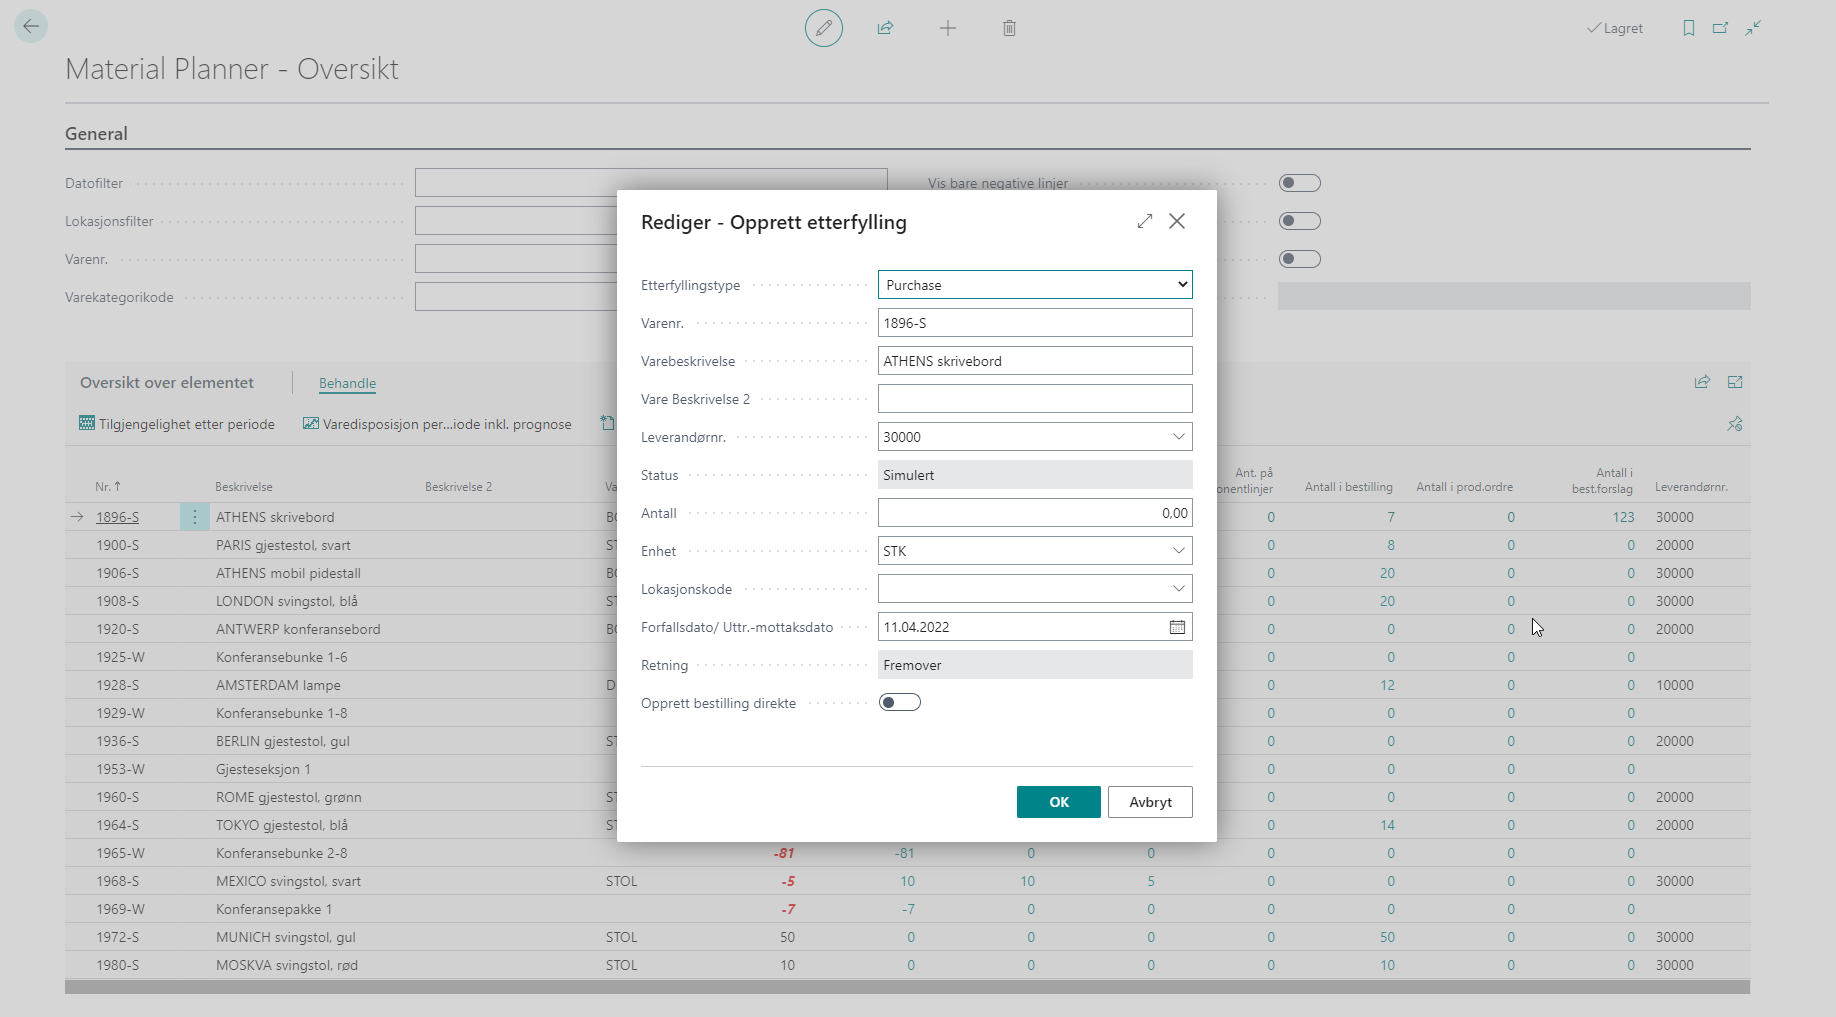Click the plus icon to add new
This screenshot has height=1017, width=1836.
point(947,28)
